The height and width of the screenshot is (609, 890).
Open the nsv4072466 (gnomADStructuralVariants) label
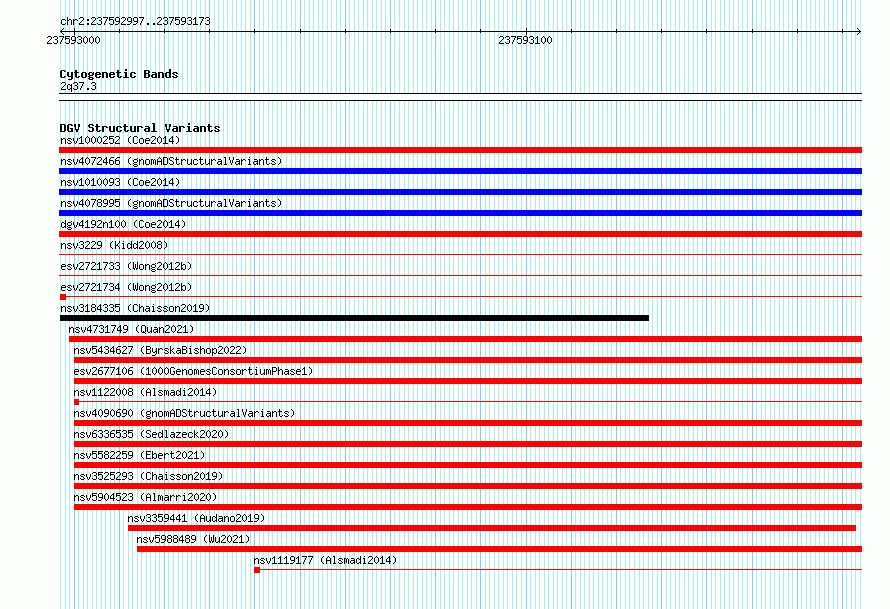171,161
